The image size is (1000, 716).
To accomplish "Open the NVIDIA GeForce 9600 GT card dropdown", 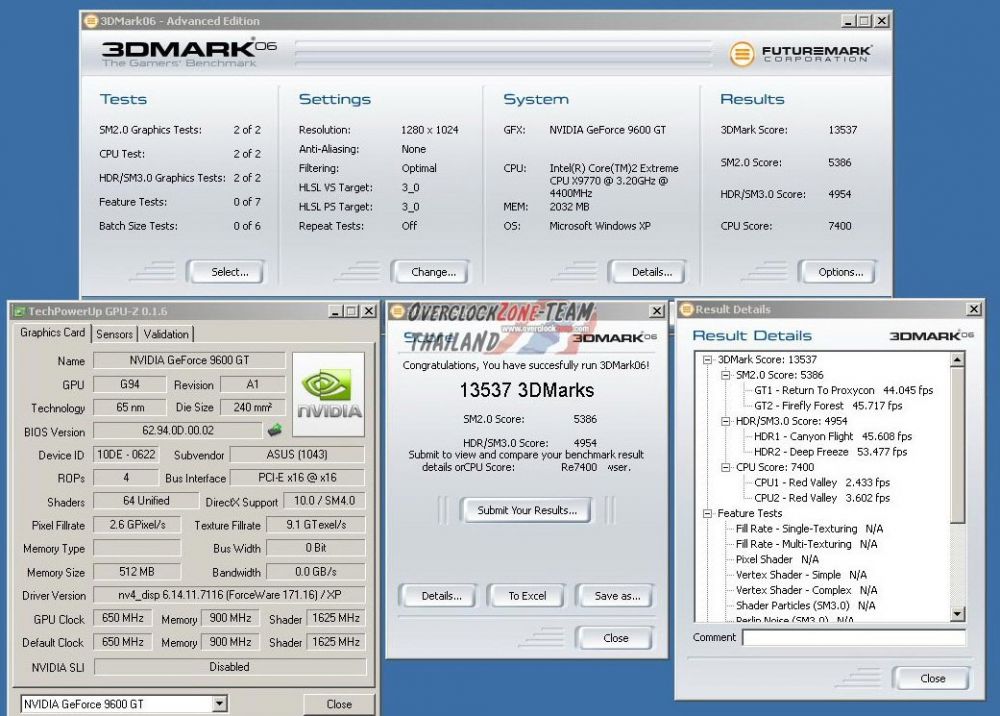I will pyautogui.click(x=219, y=704).
